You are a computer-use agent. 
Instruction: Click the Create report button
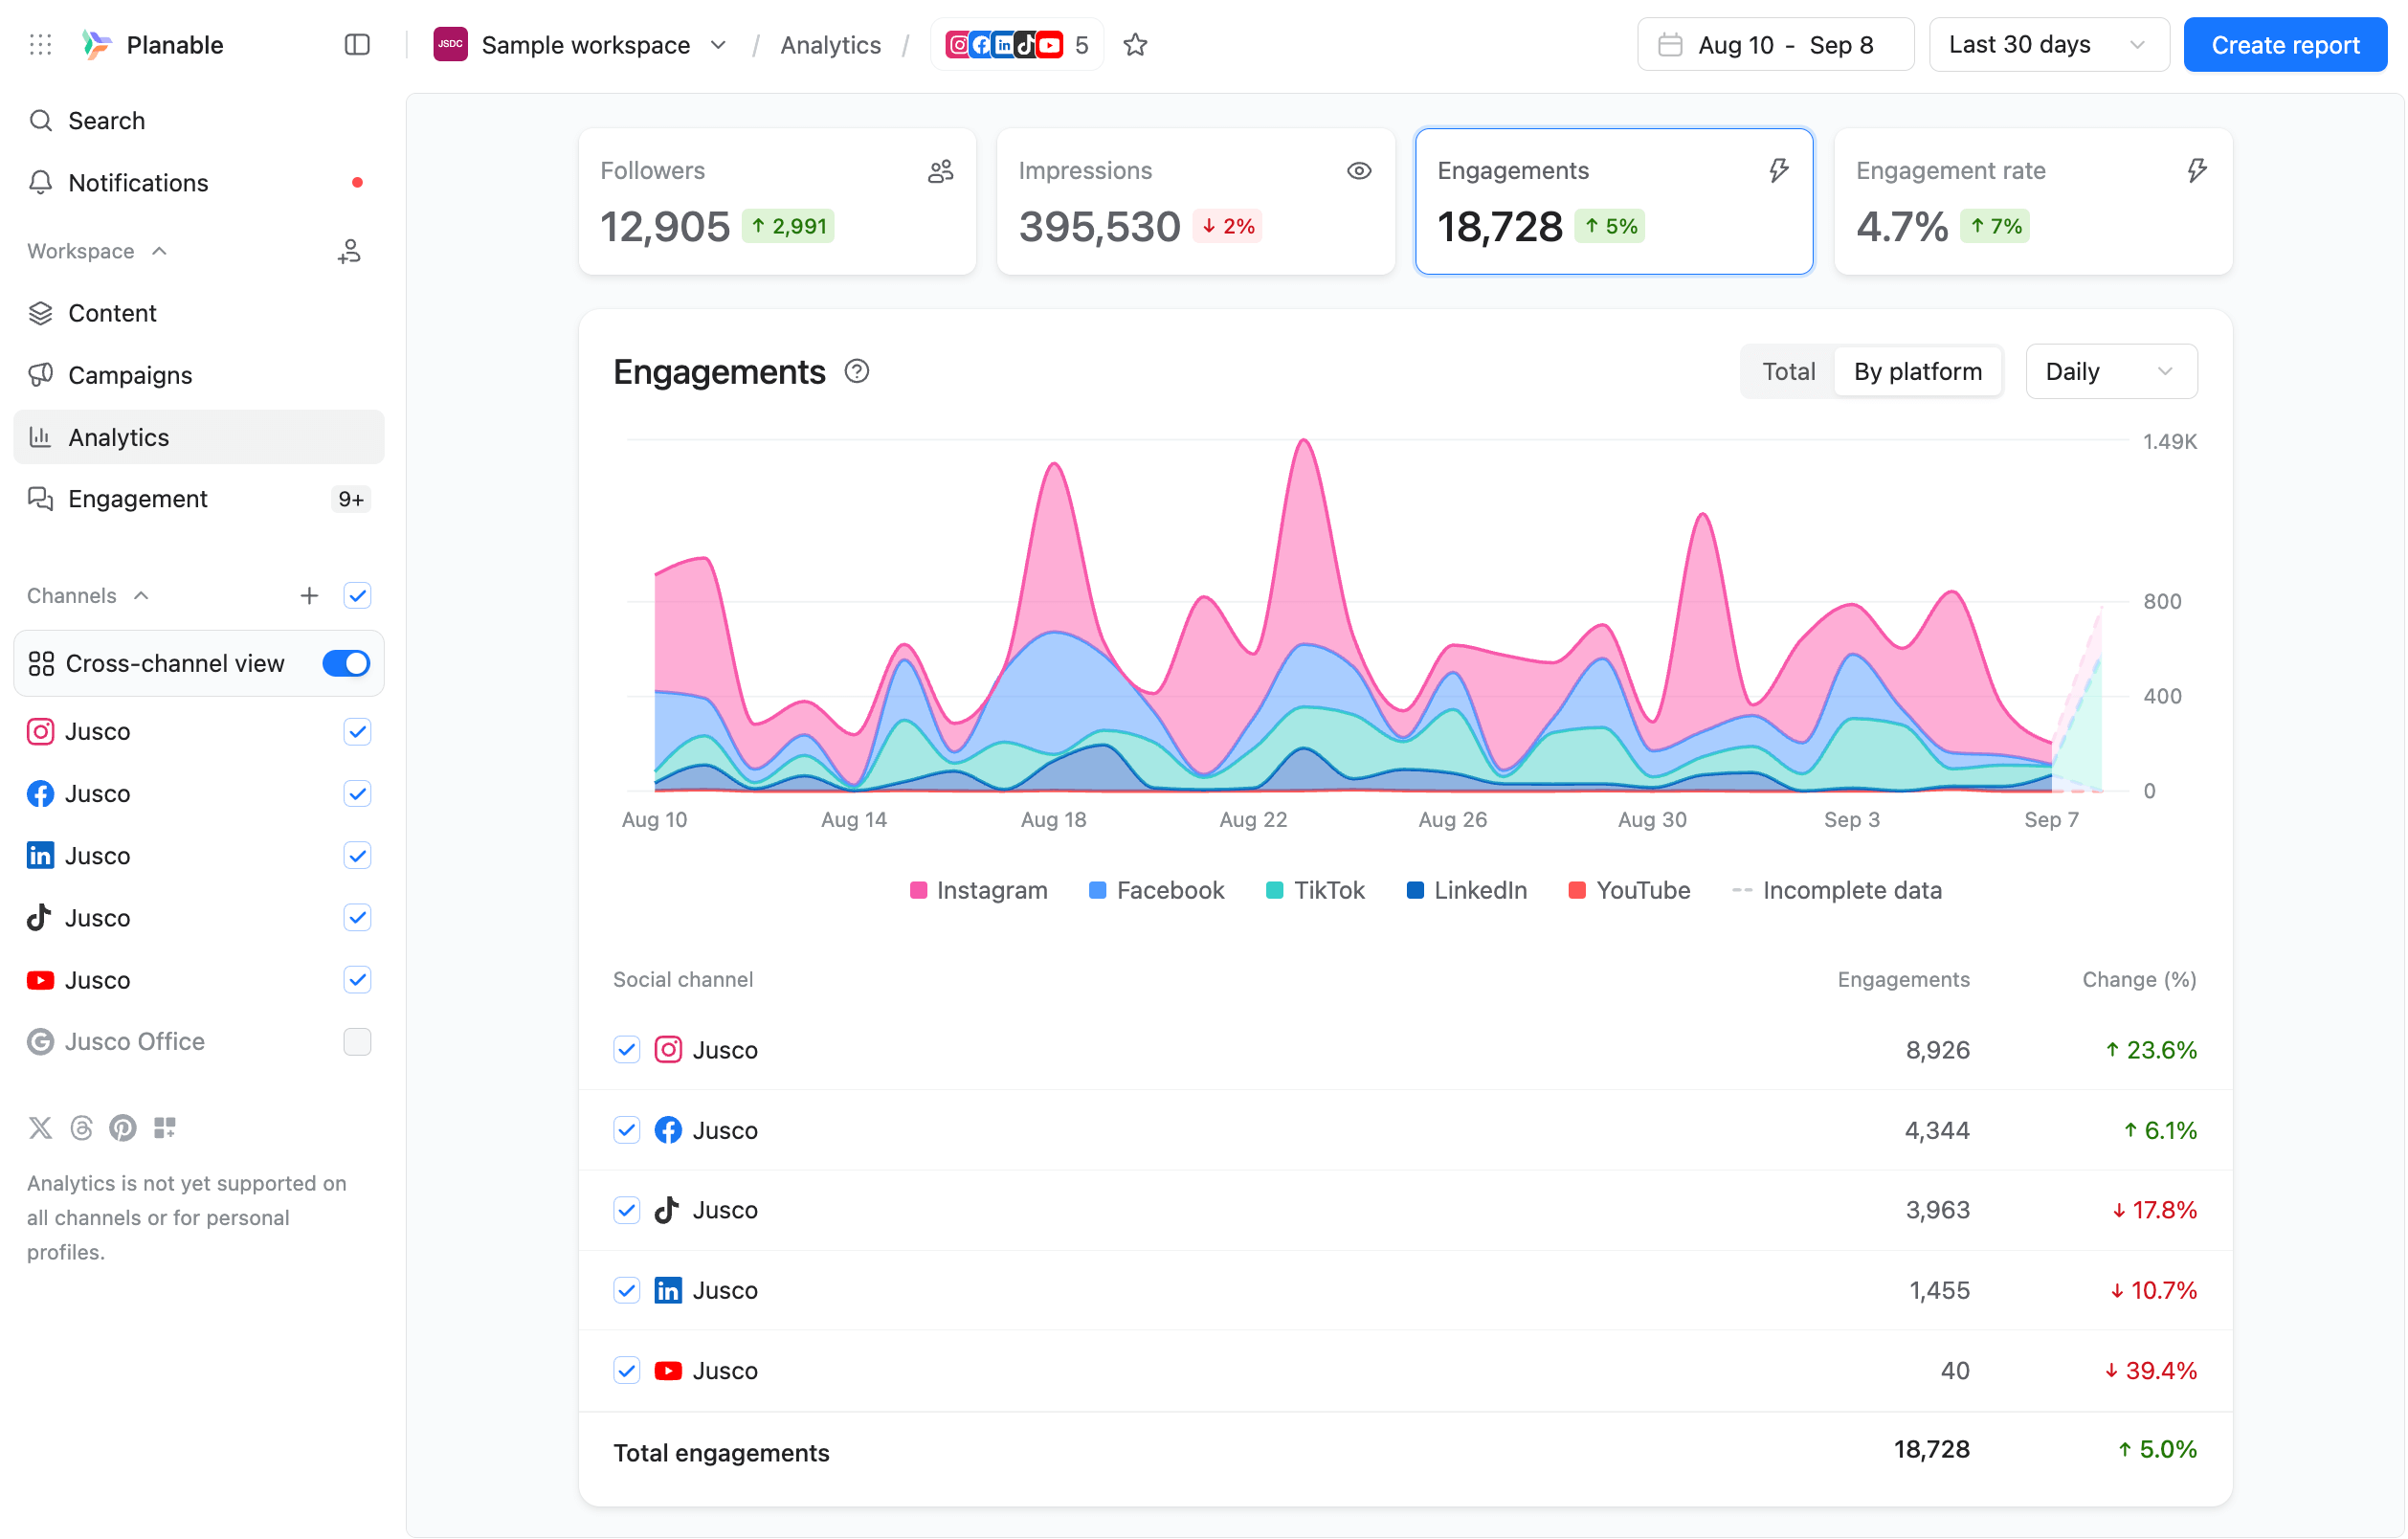click(2285, 44)
